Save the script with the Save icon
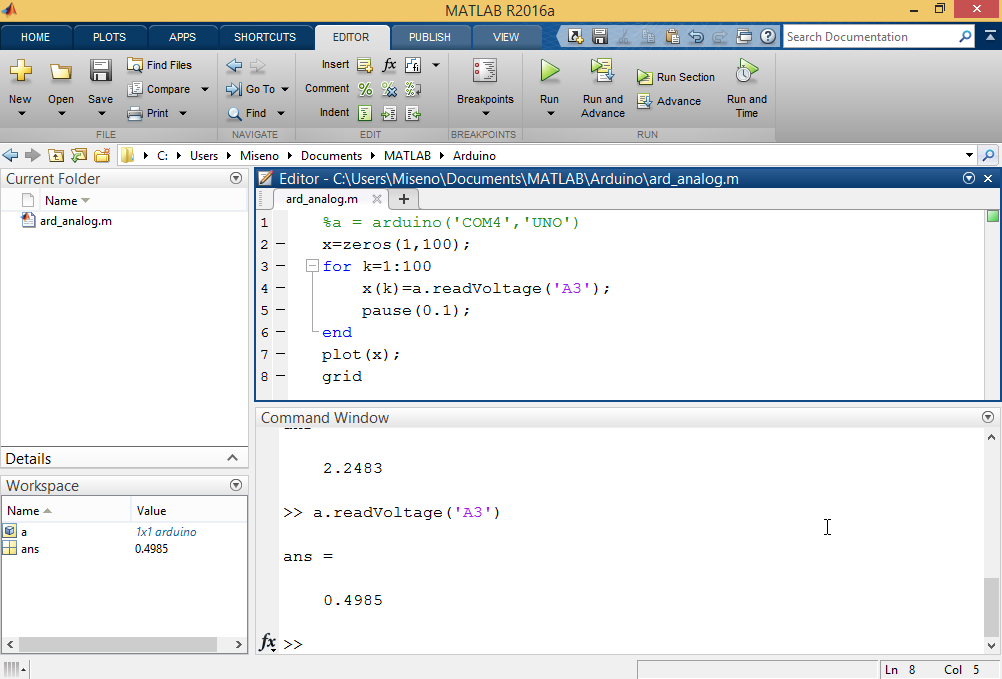Viewport: 1002px width, 679px height. point(100,71)
